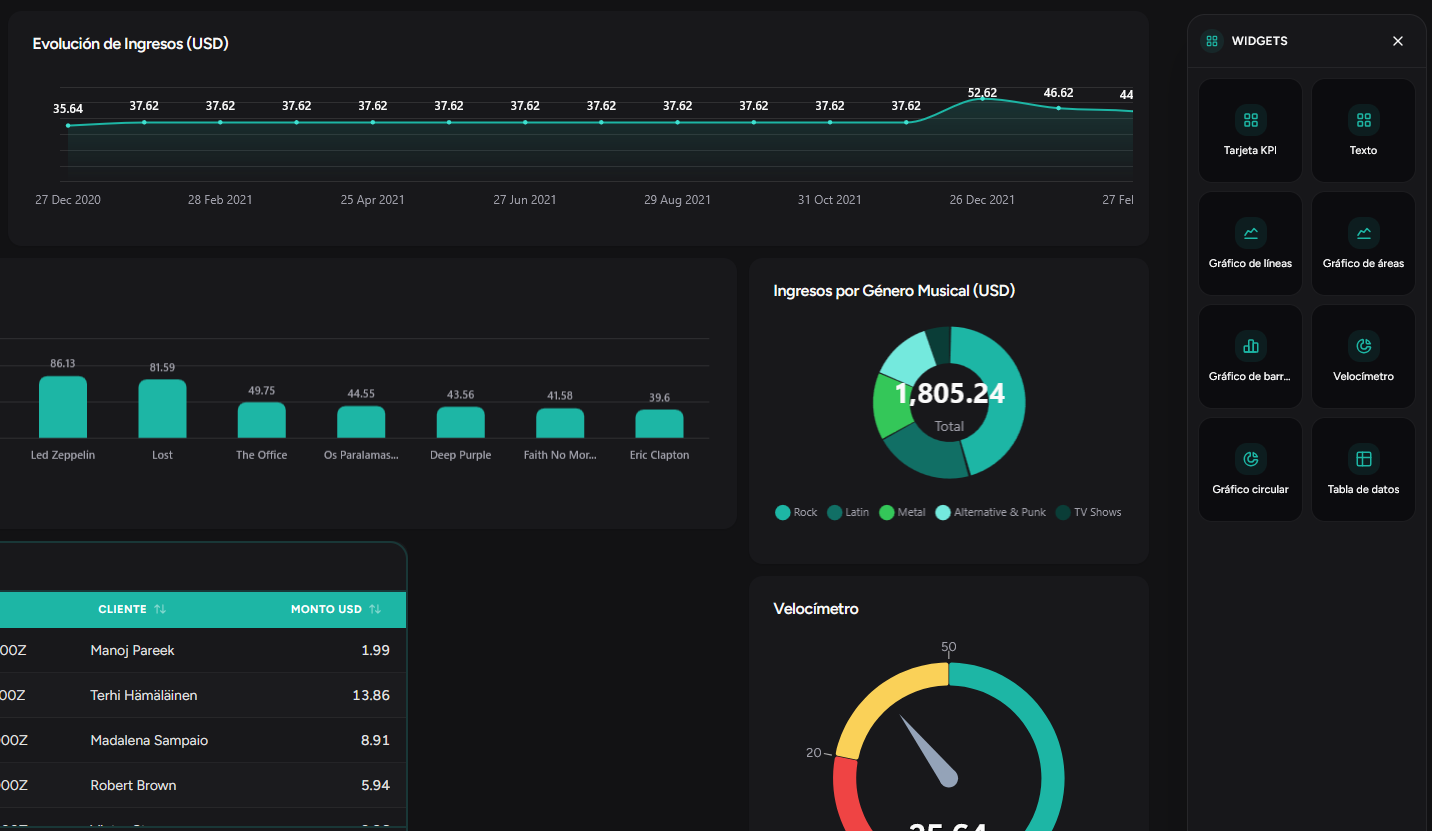Close the Widgets panel

pyautogui.click(x=1398, y=41)
